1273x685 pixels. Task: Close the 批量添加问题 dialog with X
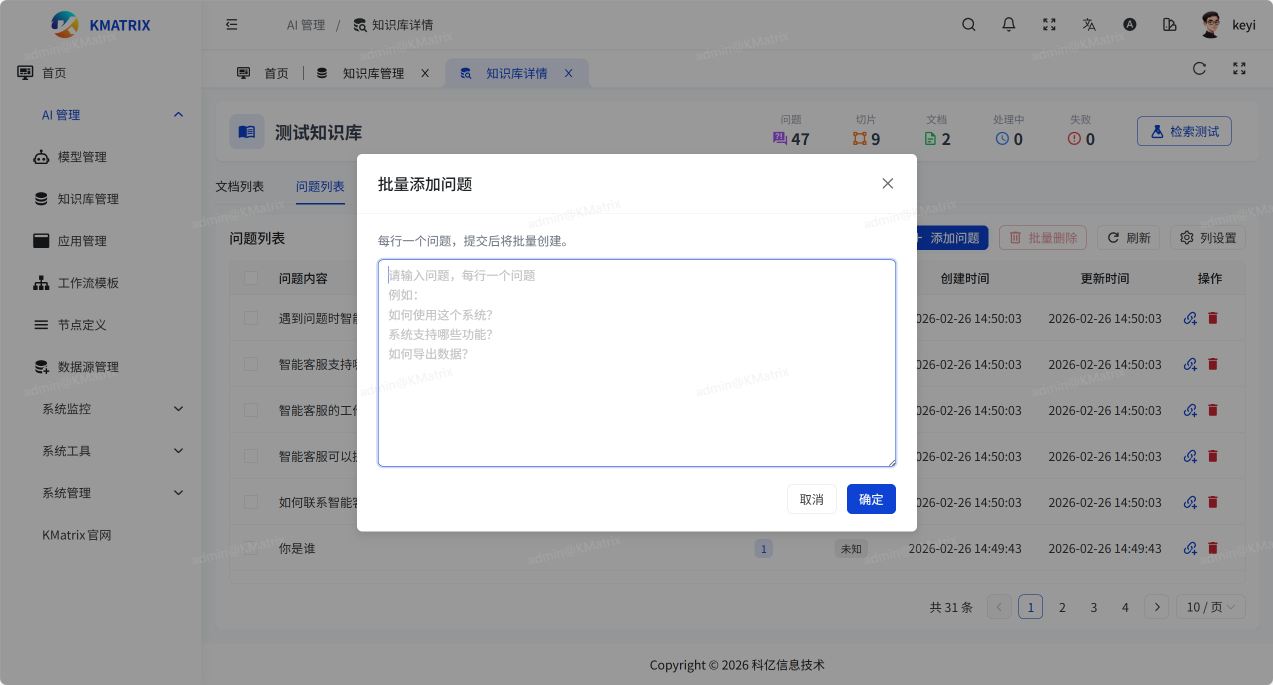pos(887,184)
